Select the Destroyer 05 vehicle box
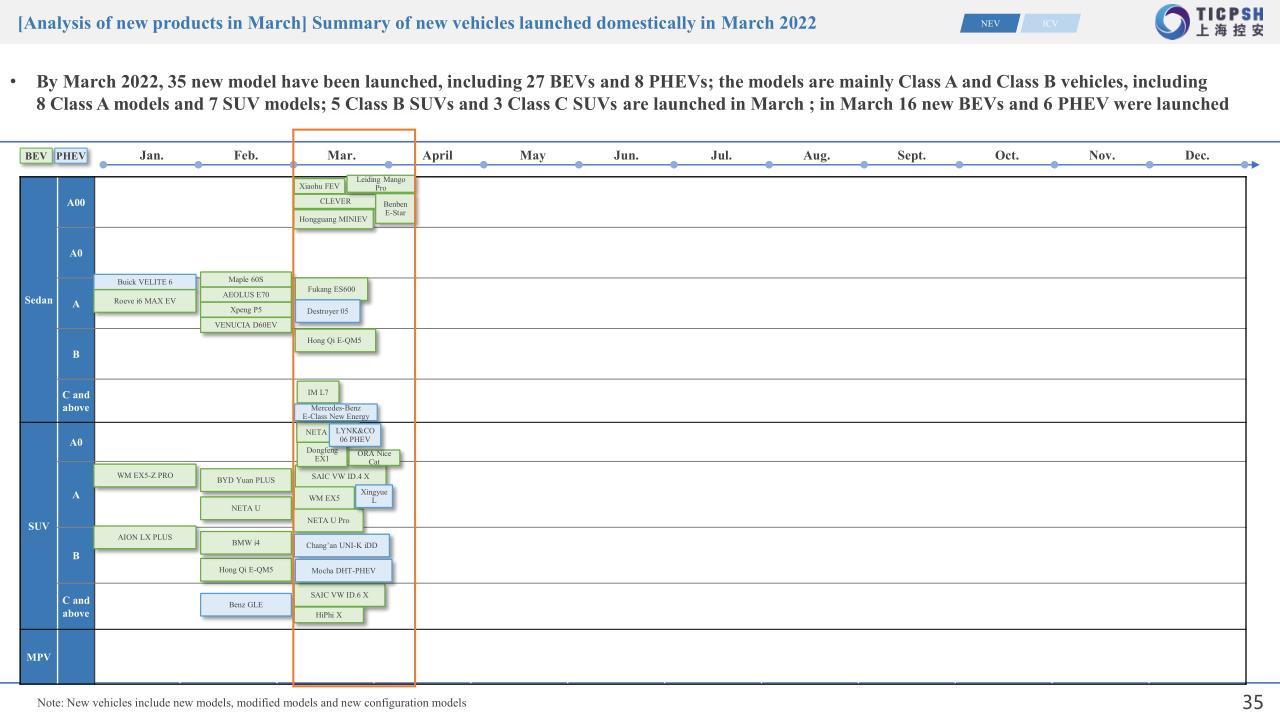 [x=327, y=311]
